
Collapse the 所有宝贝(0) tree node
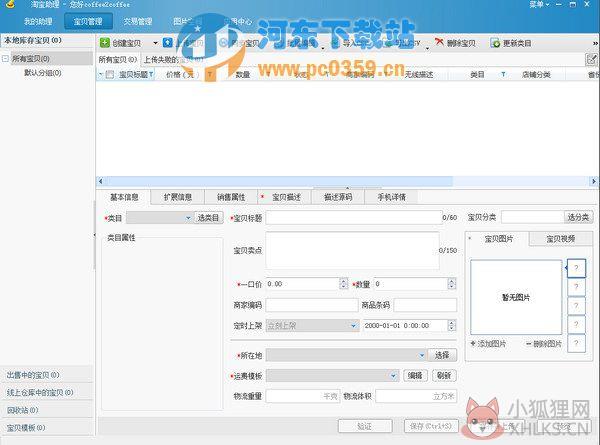pyautogui.click(x=5, y=59)
